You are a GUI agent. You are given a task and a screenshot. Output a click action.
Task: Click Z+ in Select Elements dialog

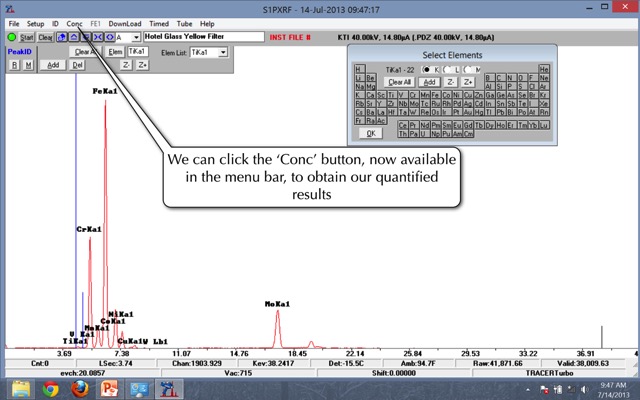468,82
